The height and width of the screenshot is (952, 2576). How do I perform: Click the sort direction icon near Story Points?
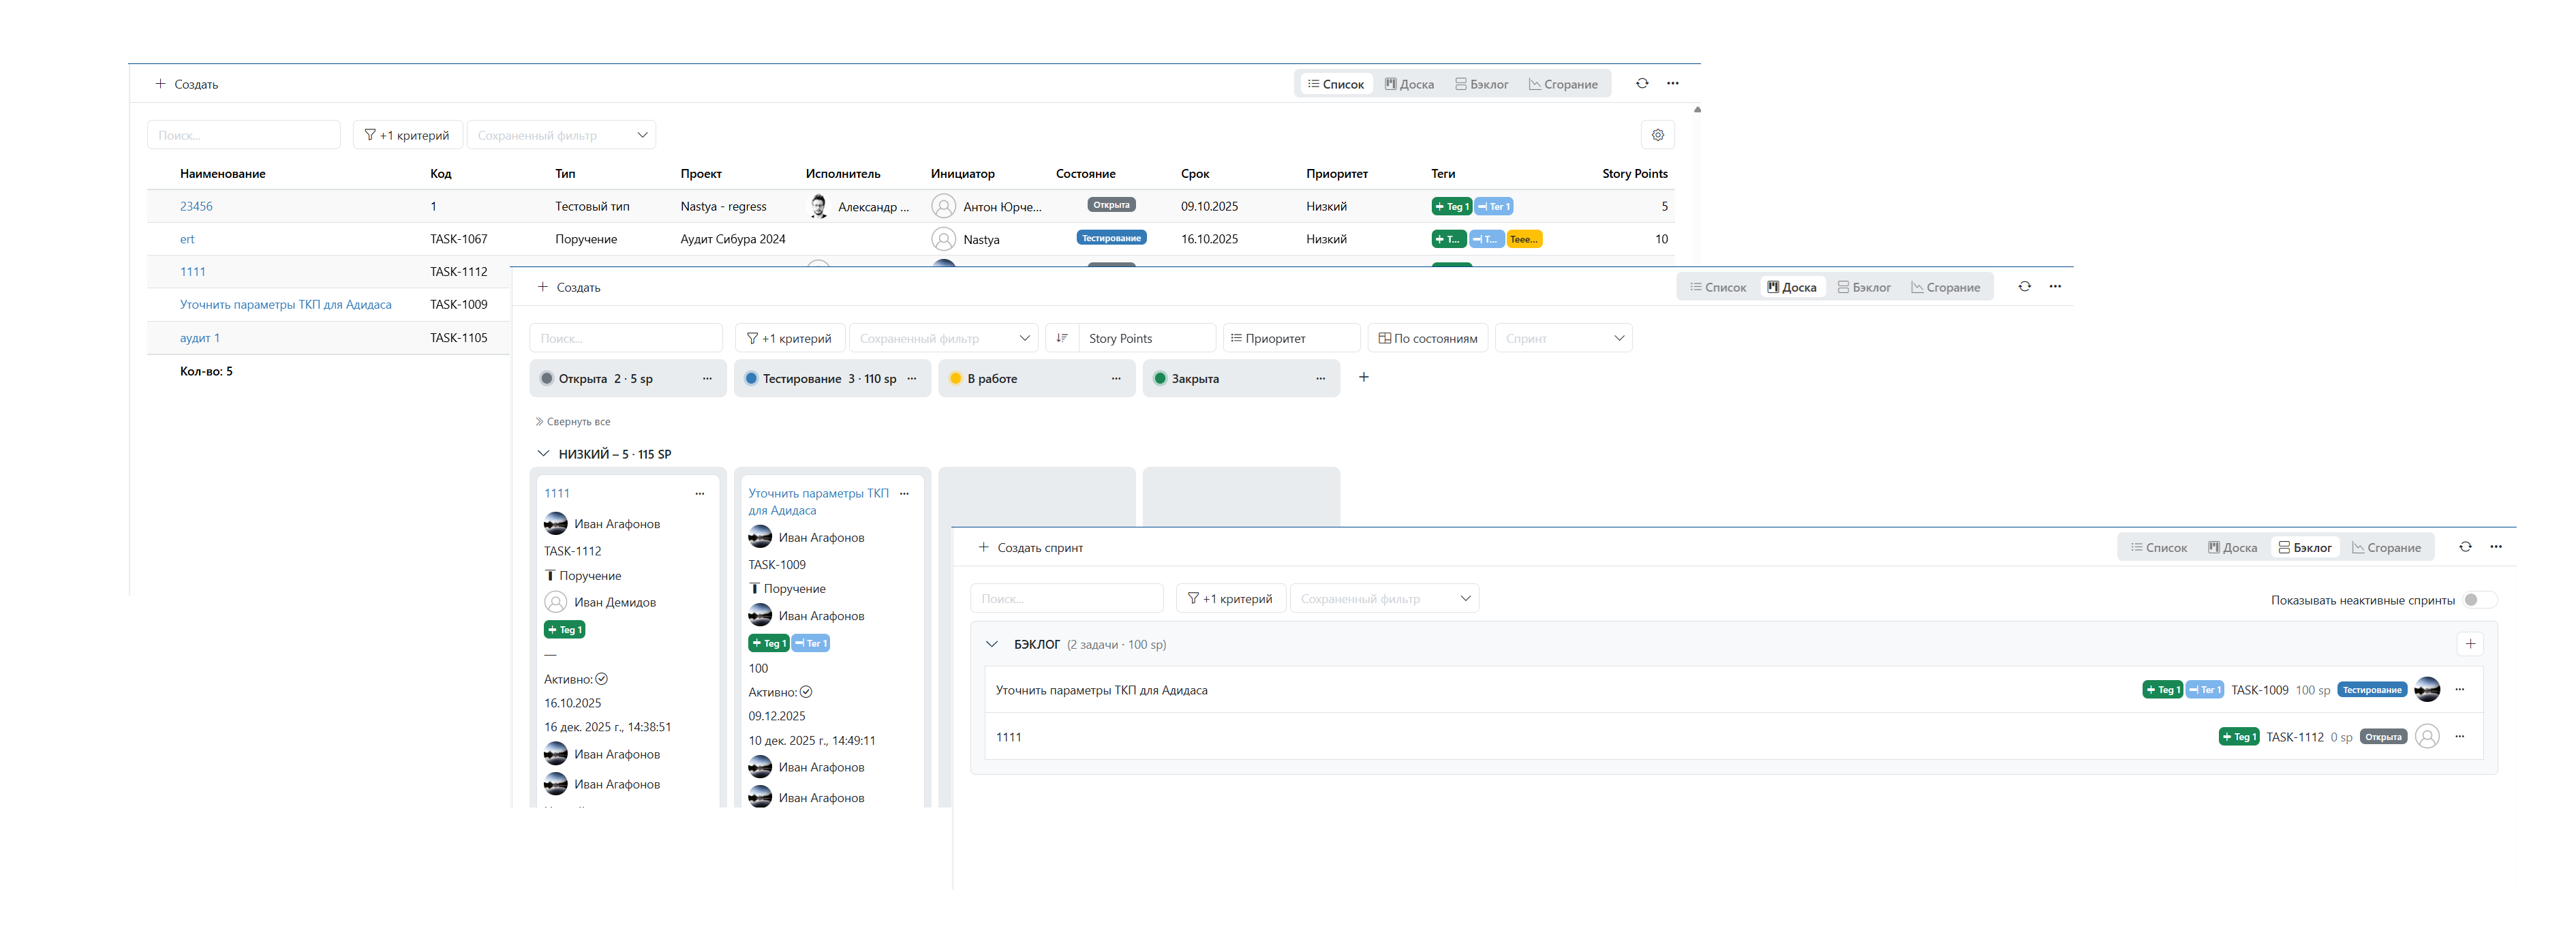point(1062,338)
